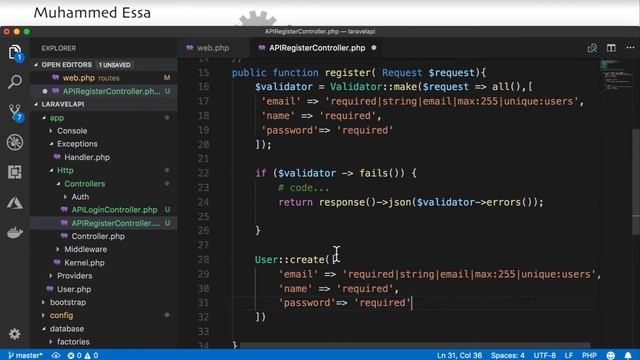This screenshot has width=640, height=360.
Task: Change encoding via UTF-8
Action: (544, 355)
